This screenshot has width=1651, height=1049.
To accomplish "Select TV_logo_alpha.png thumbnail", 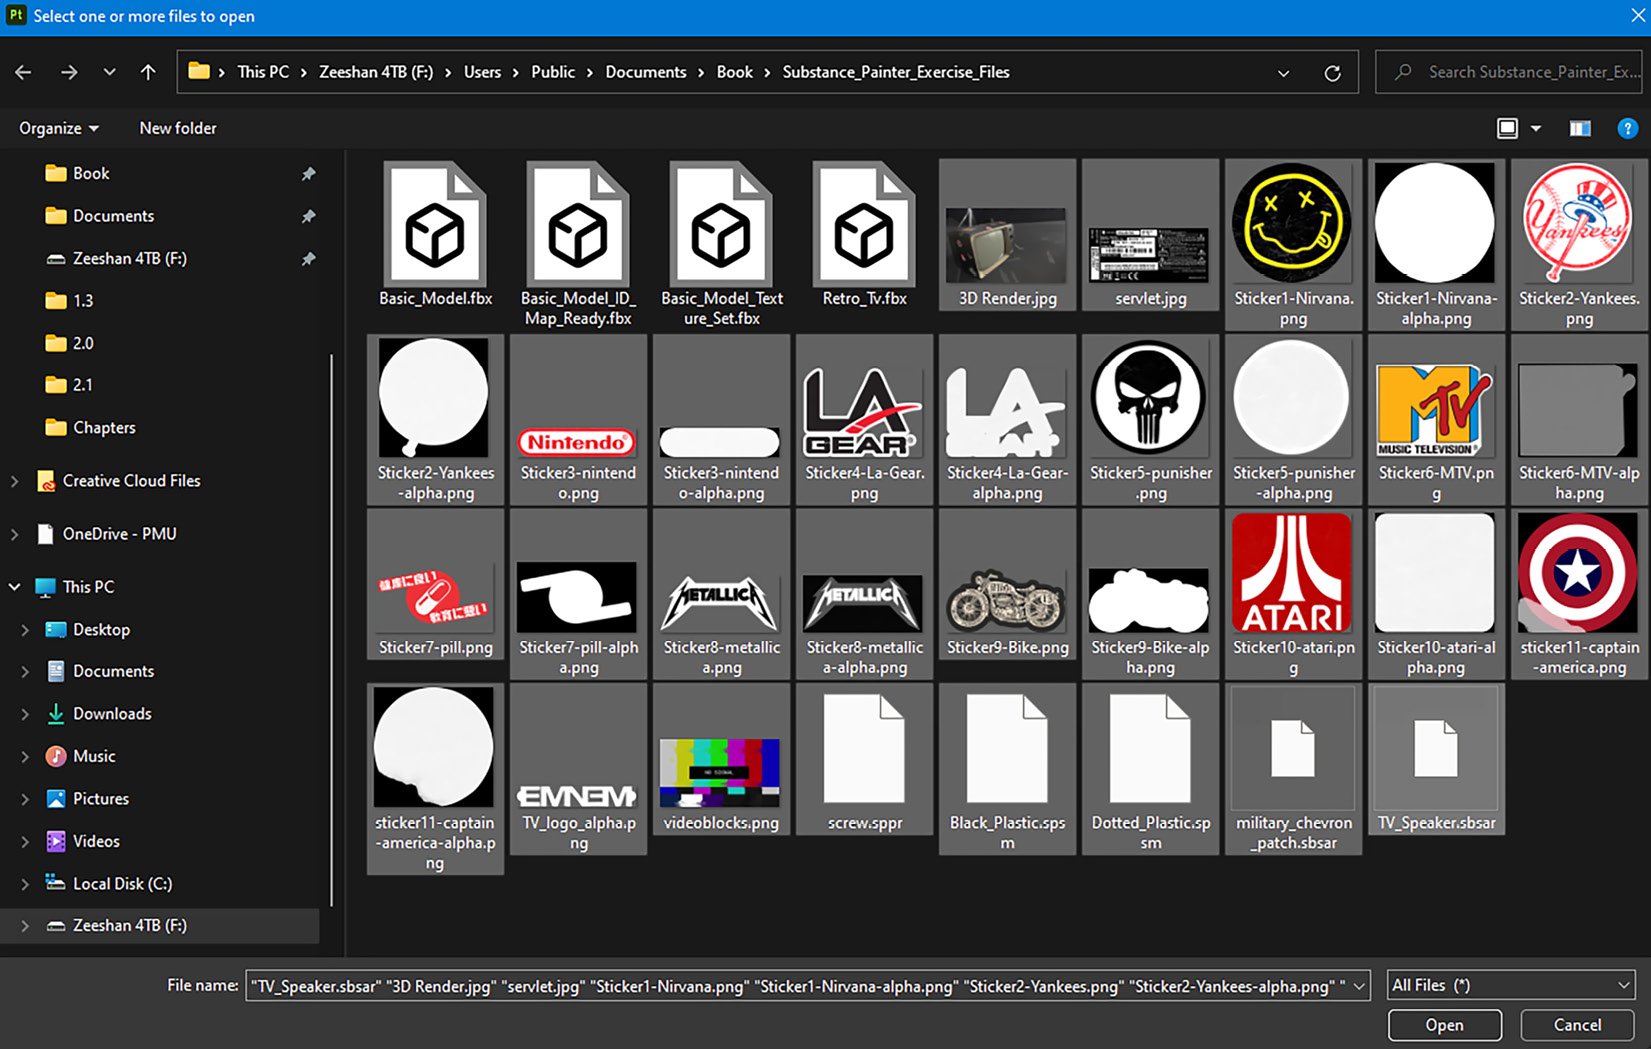I will (577, 796).
